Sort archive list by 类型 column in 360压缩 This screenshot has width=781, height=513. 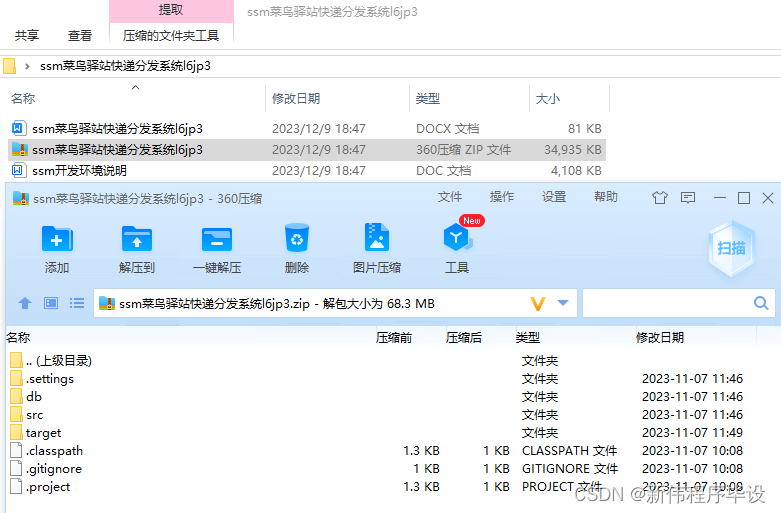(528, 338)
